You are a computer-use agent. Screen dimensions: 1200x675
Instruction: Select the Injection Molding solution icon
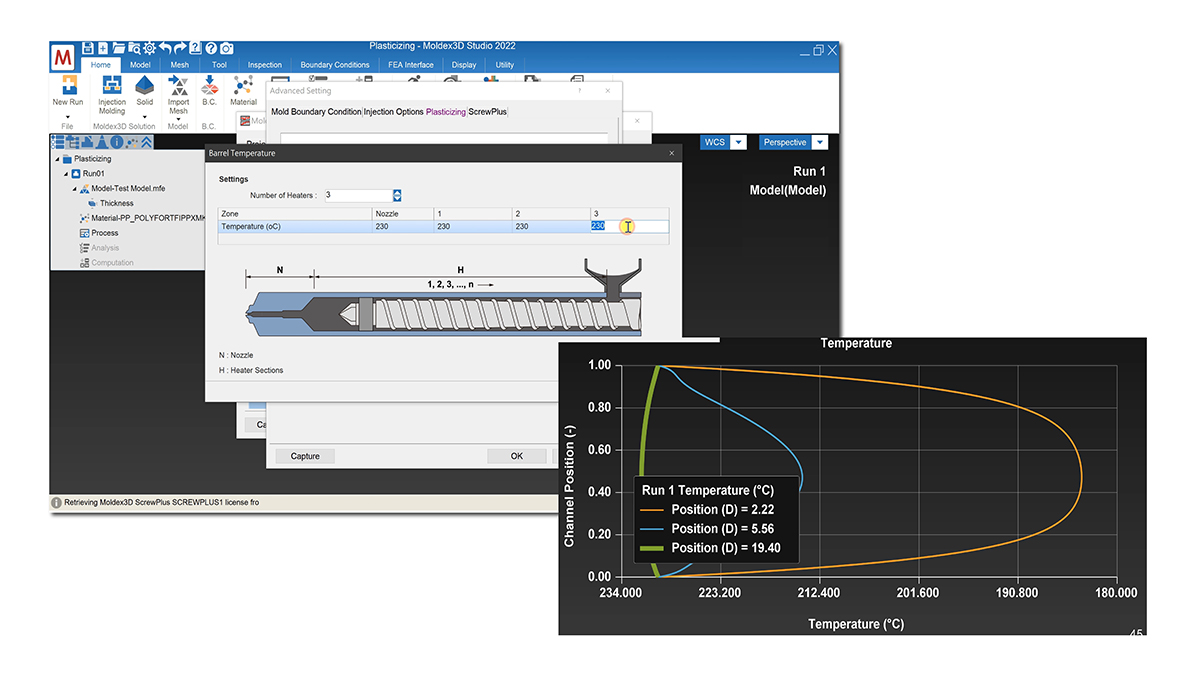click(112, 86)
